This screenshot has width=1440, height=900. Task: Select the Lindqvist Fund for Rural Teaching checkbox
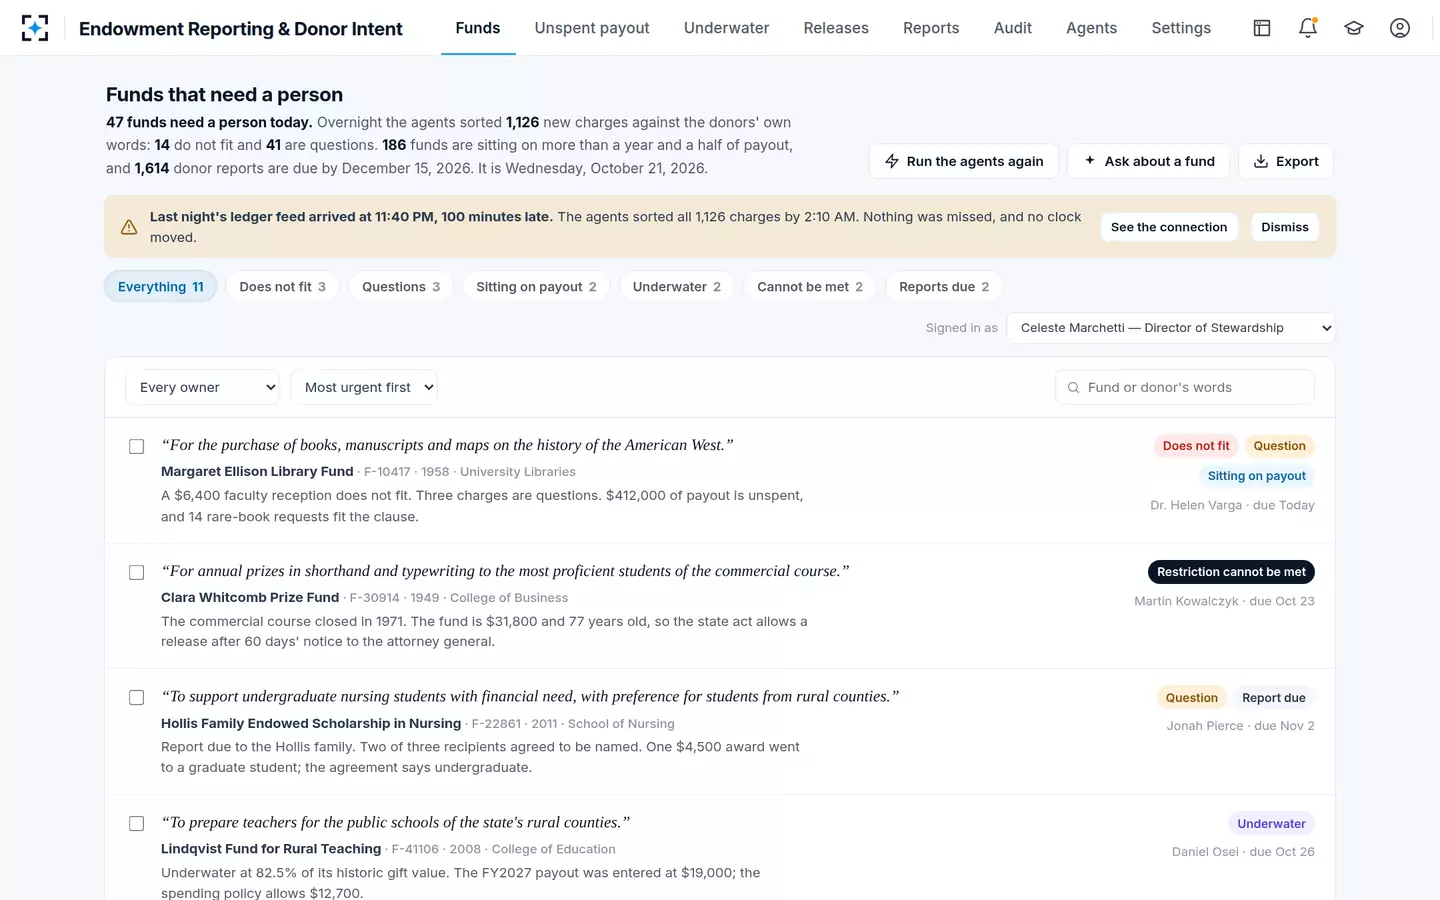tap(137, 824)
